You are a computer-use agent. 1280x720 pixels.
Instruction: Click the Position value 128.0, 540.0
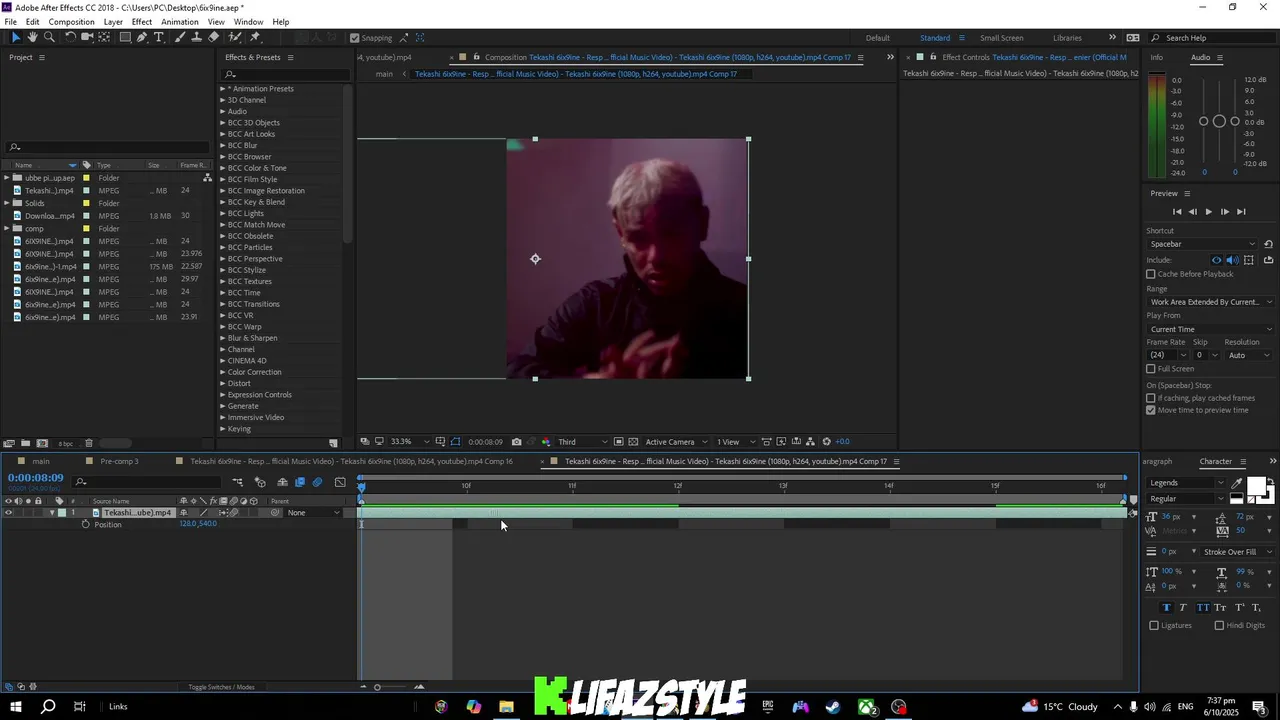198,524
